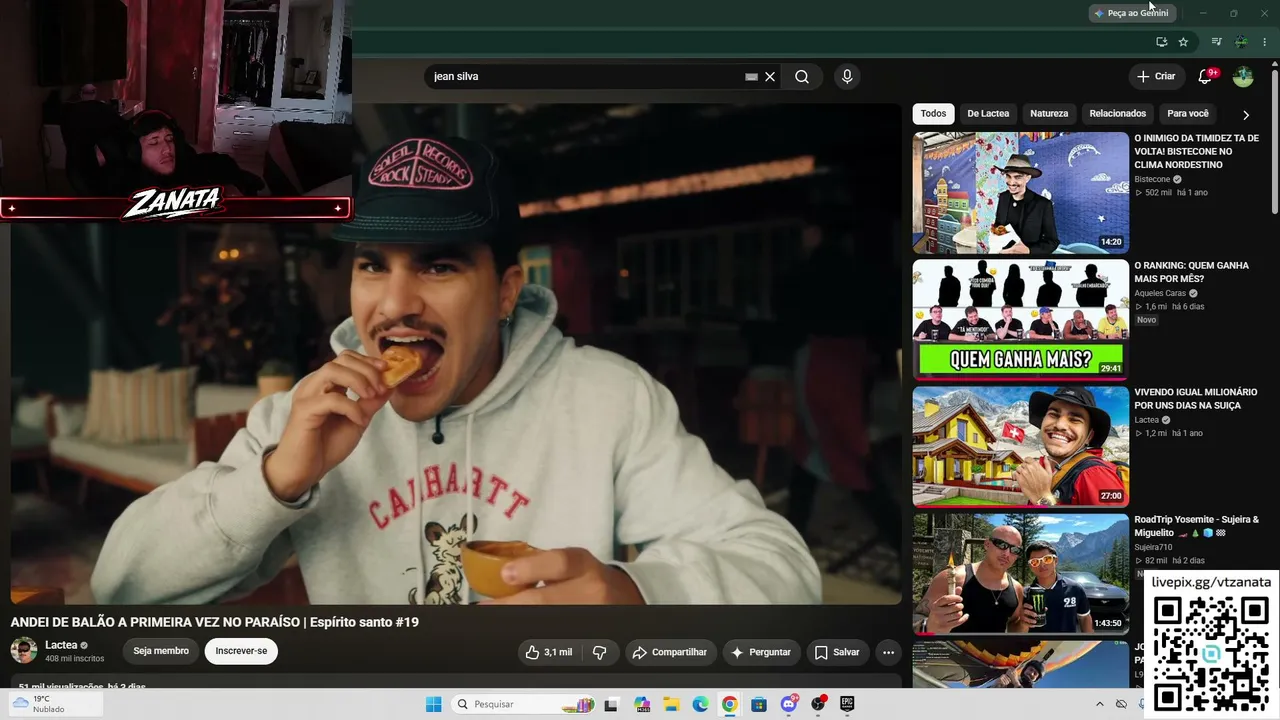This screenshot has width=1280, height=720.
Task: Open the Aqueles Caras channel link
Action: (x=1160, y=293)
